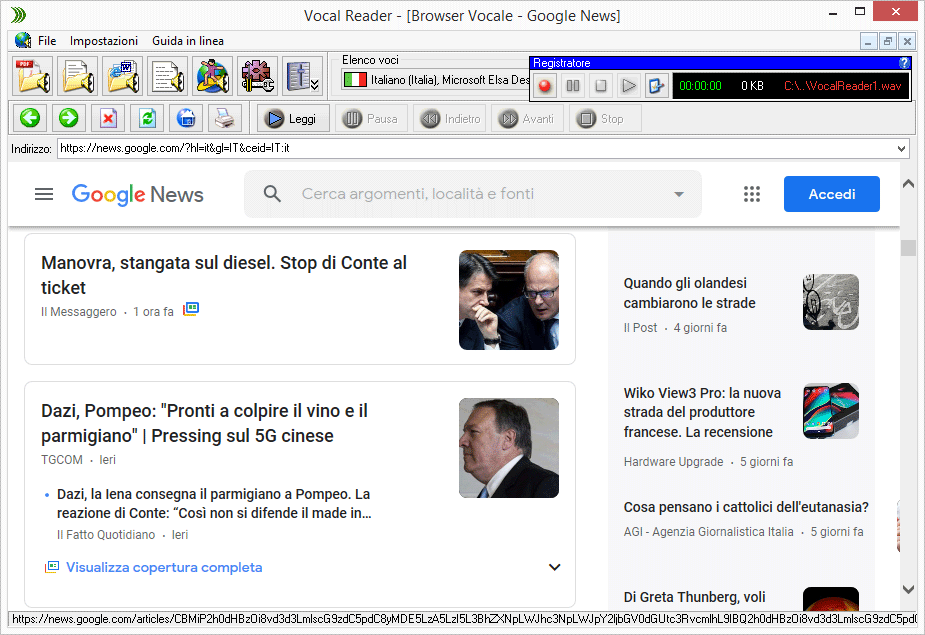
Task: Click the Google News logo
Action: tap(137, 194)
